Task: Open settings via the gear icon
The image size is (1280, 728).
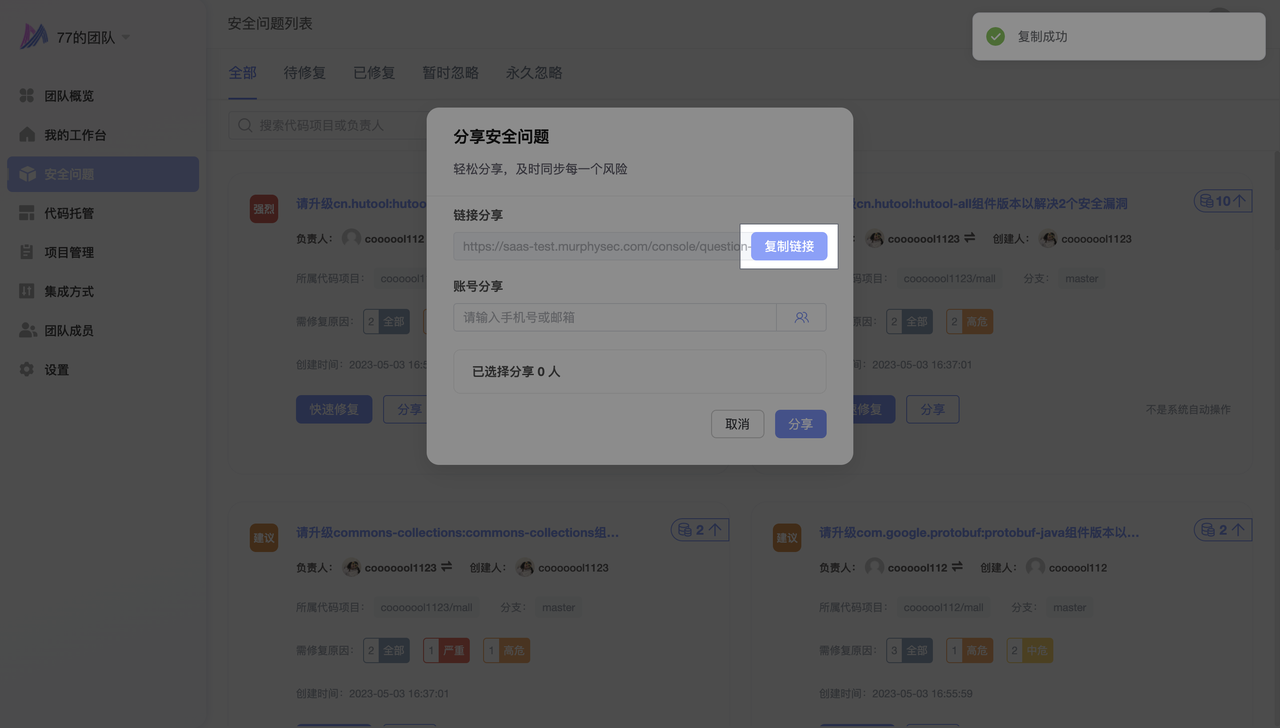Action: click(27, 370)
